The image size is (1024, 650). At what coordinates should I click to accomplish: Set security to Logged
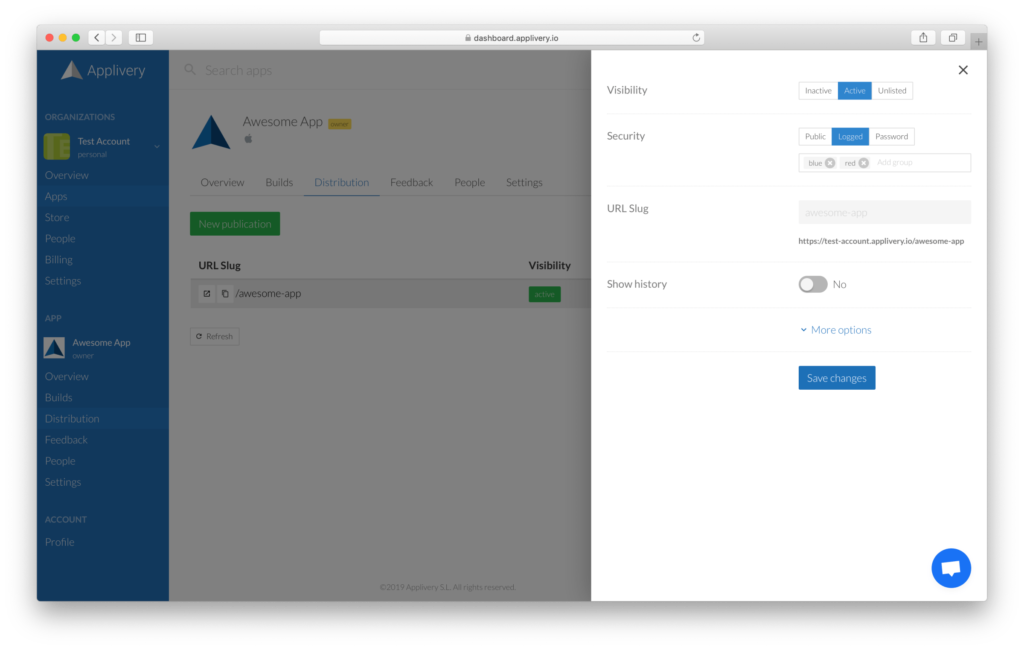coord(850,137)
